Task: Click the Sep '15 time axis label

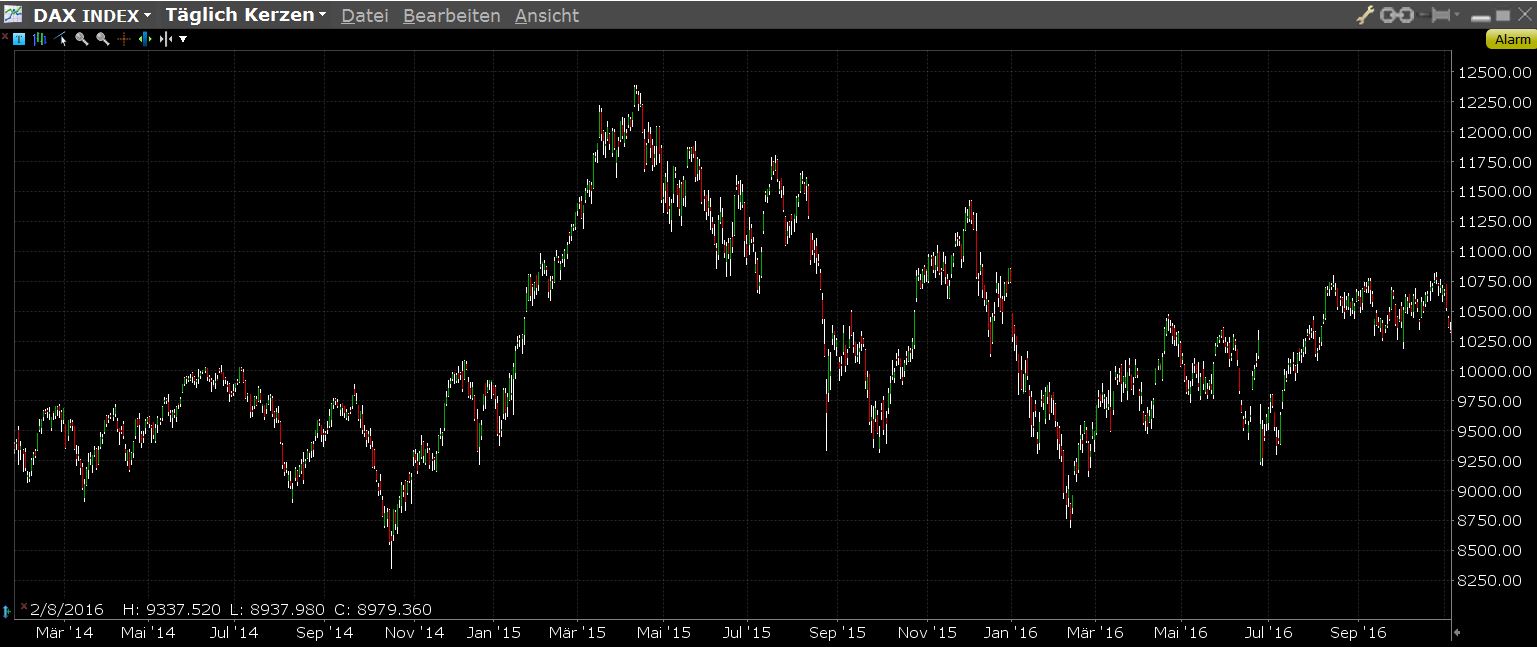Action: click(837, 633)
